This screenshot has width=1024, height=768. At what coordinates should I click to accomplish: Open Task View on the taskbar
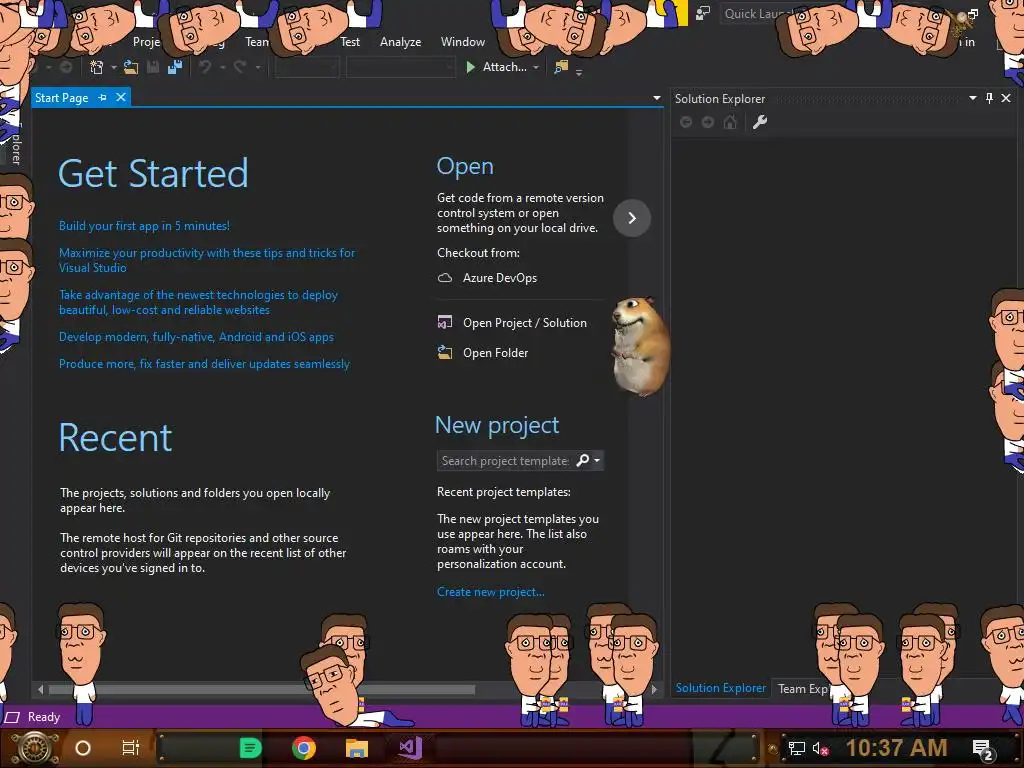point(131,748)
